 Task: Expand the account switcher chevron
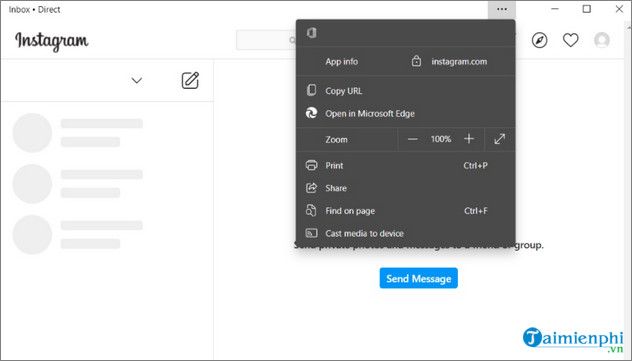tap(137, 80)
